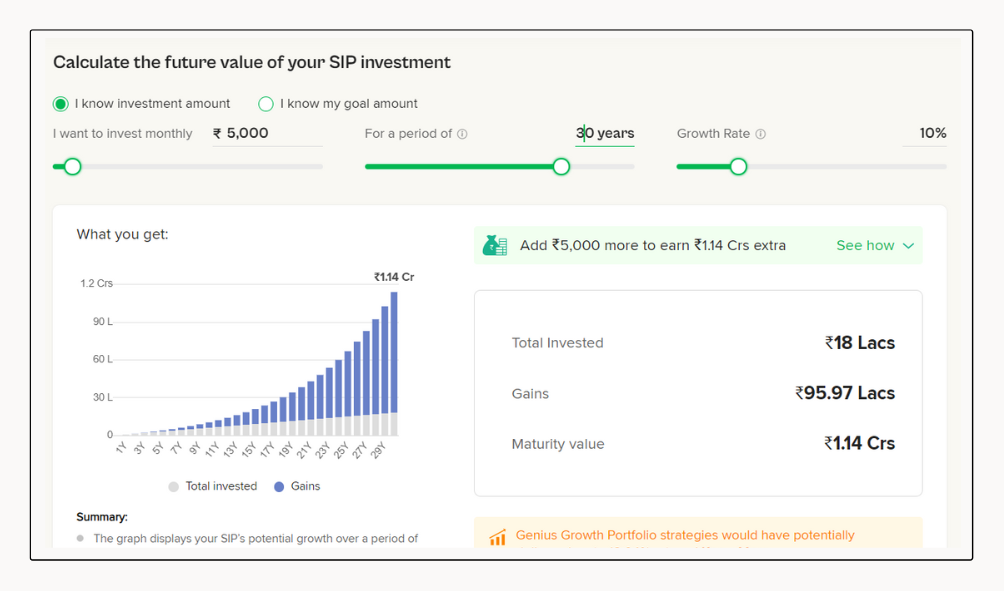Expand the 'See how' chevron arrow
This screenshot has width=1004, height=591.
click(908, 246)
